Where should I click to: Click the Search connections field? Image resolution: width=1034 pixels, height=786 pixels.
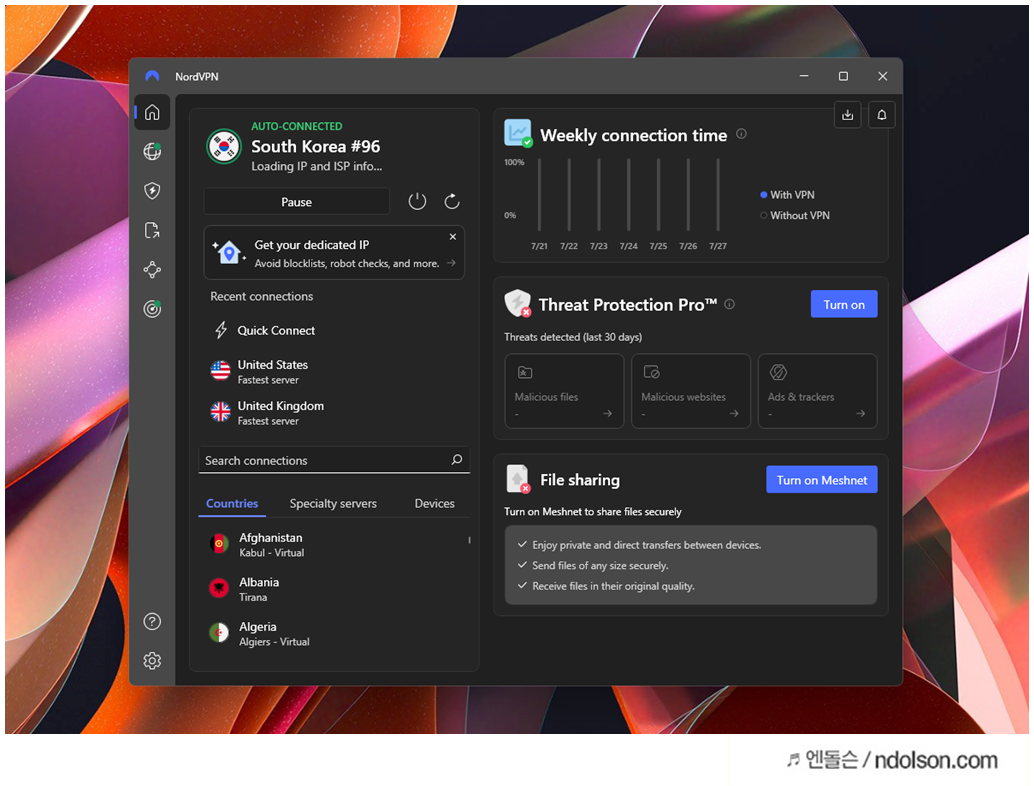click(334, 460)
